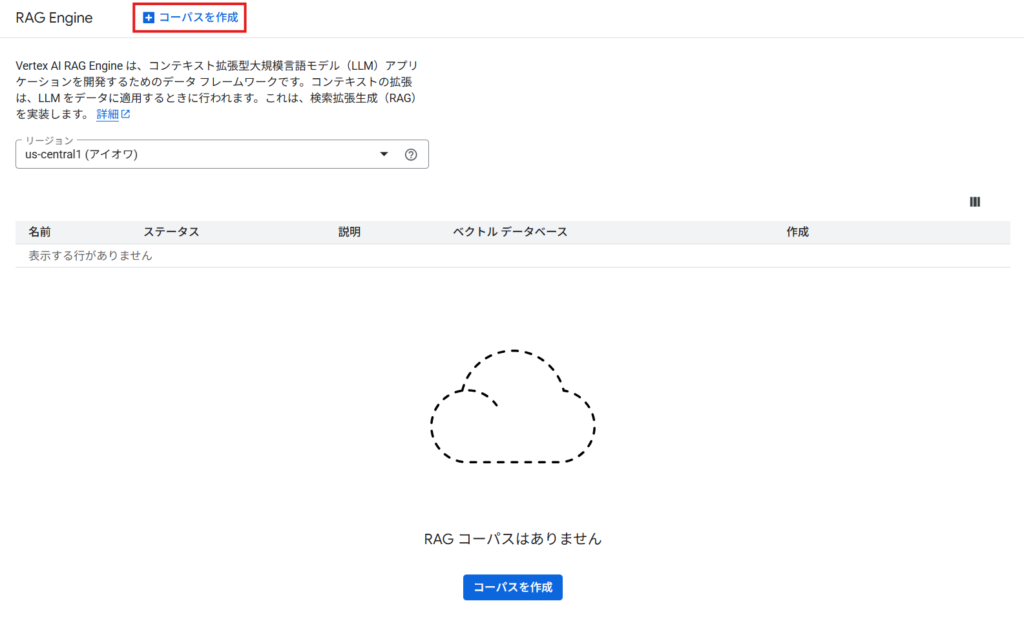Expand the region dropdown arrow

384,154
